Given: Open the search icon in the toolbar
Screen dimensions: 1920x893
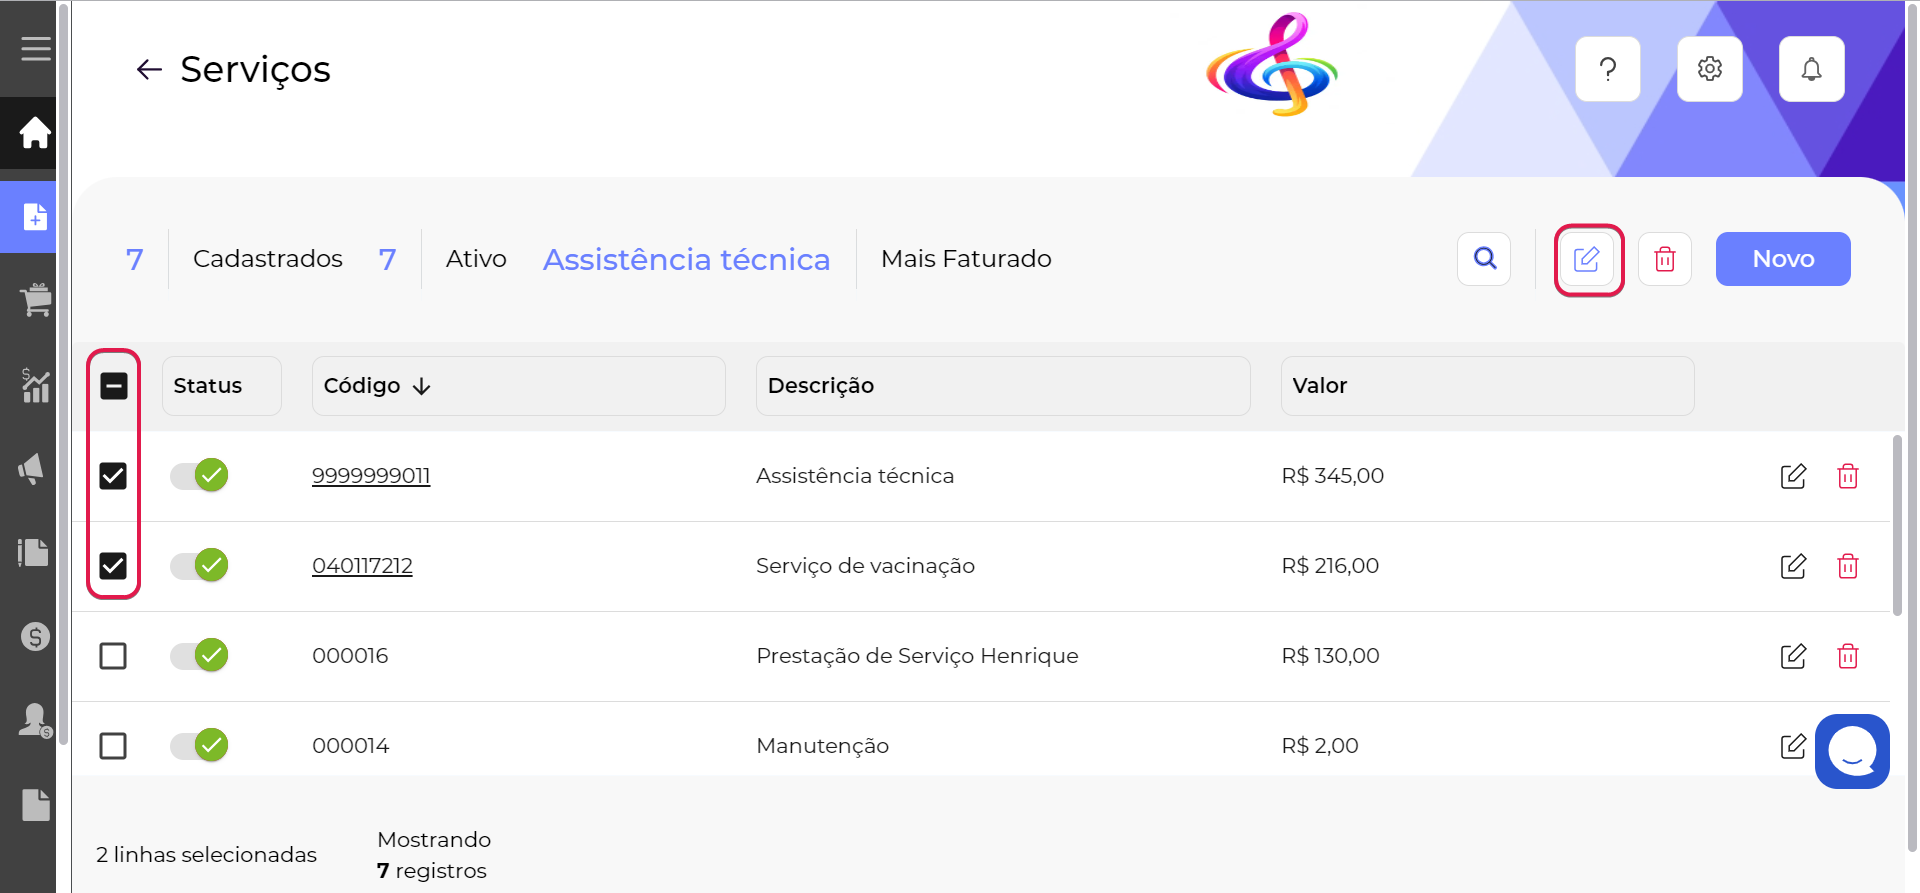Looking at the screenshot, I should click(x=1483, y=258).
